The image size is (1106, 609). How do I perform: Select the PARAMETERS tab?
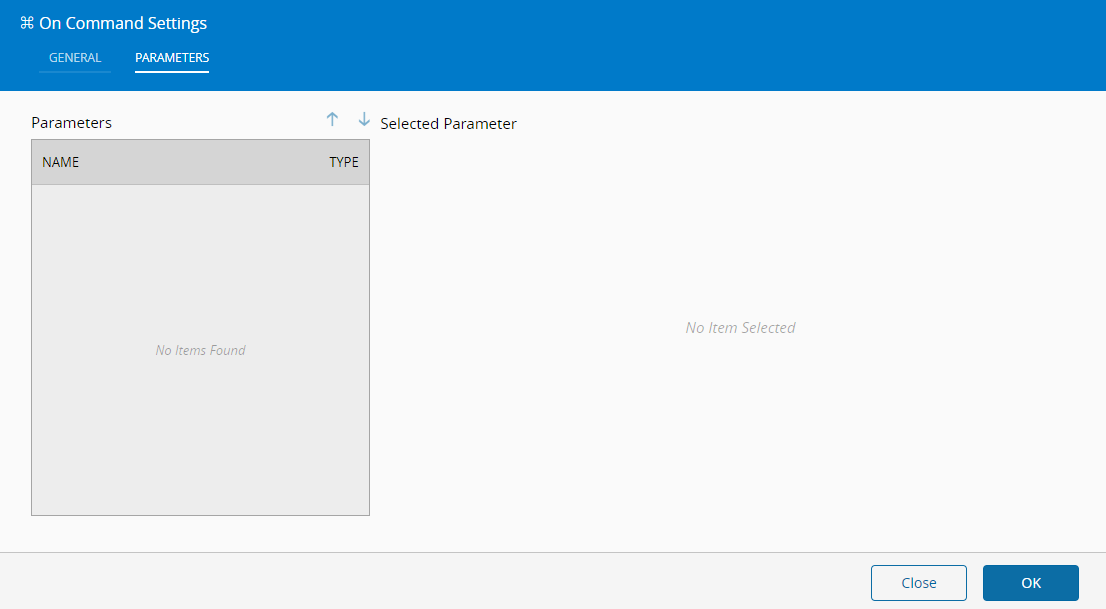coord(172,58)
